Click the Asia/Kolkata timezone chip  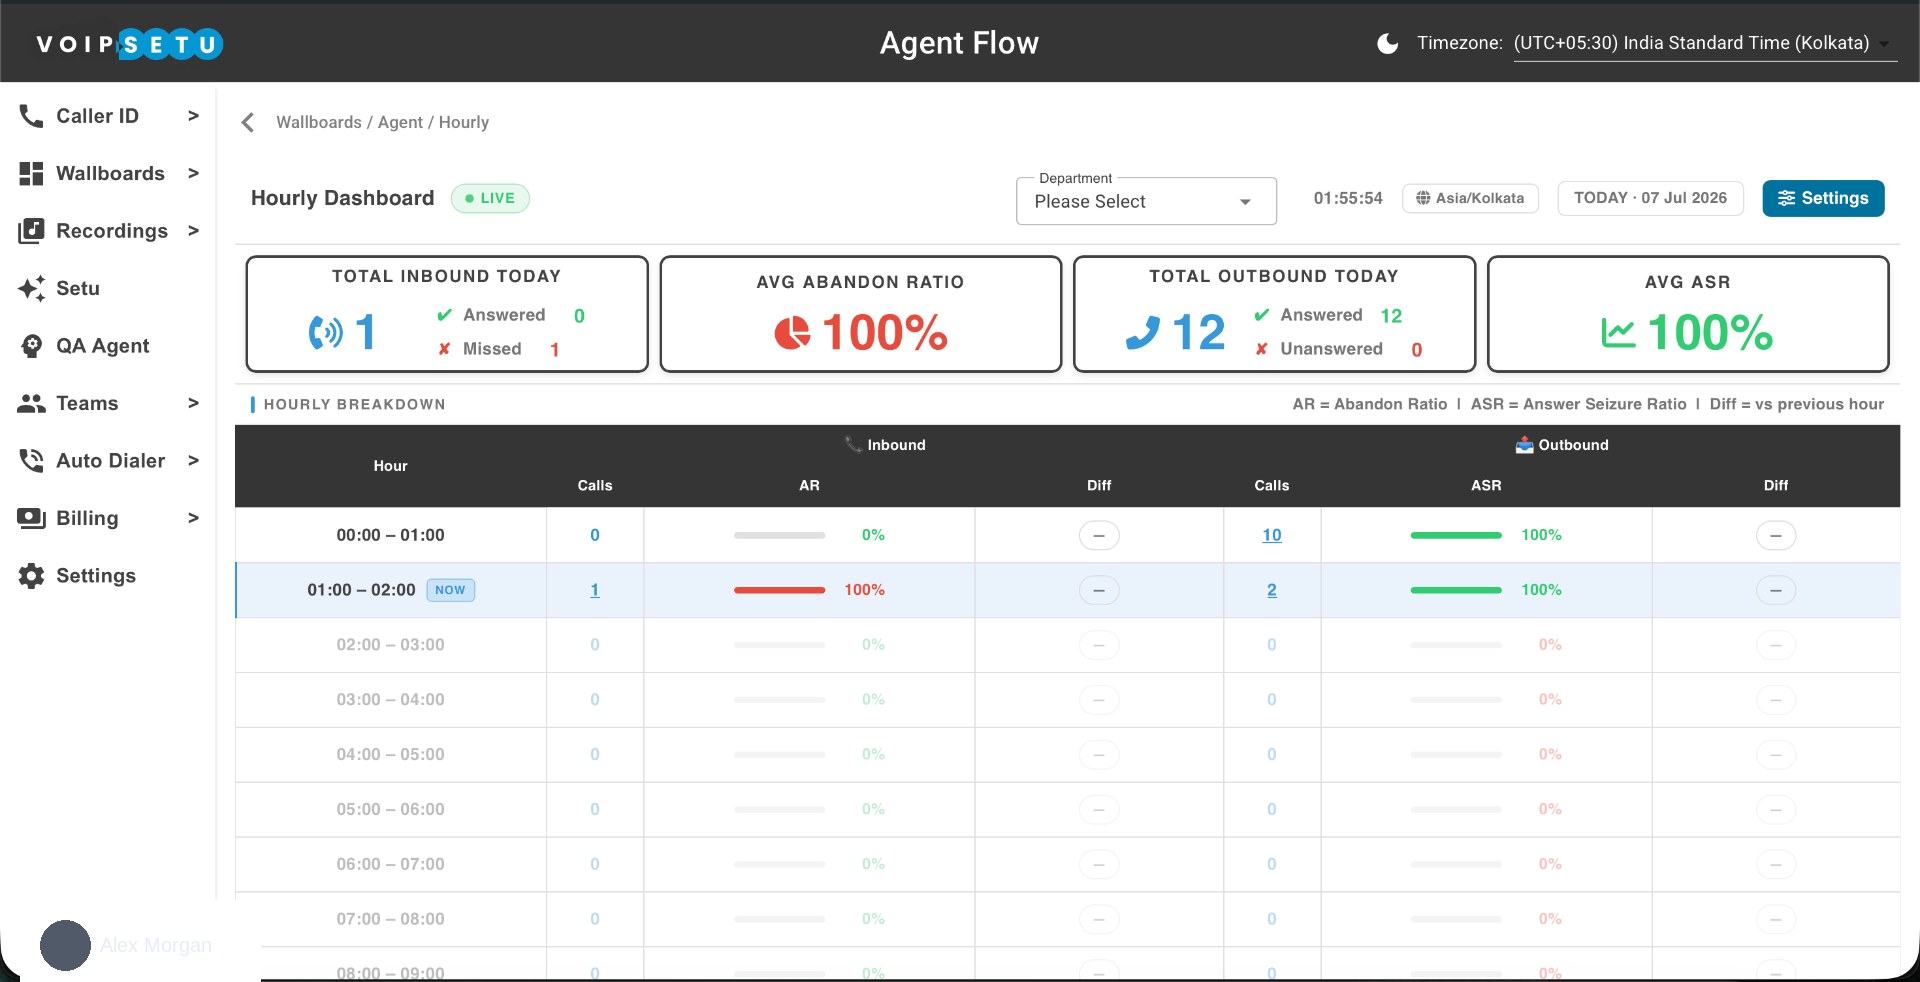[1470, 198]
